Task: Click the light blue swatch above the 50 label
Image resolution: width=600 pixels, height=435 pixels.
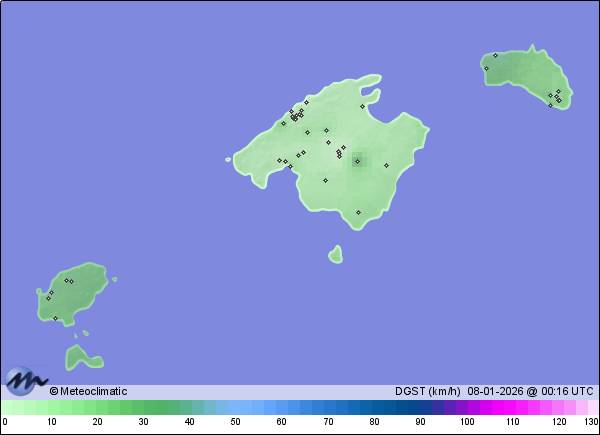Action: 236,407
